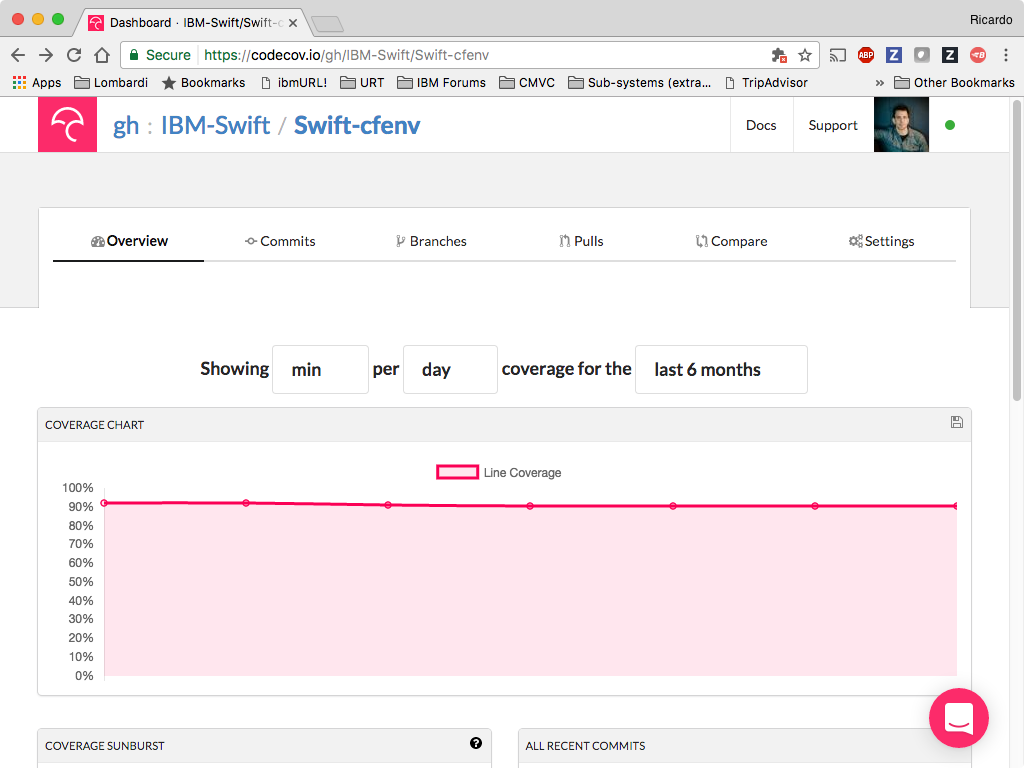Click the user avatar photo
1024x768 pixels.
901,125
